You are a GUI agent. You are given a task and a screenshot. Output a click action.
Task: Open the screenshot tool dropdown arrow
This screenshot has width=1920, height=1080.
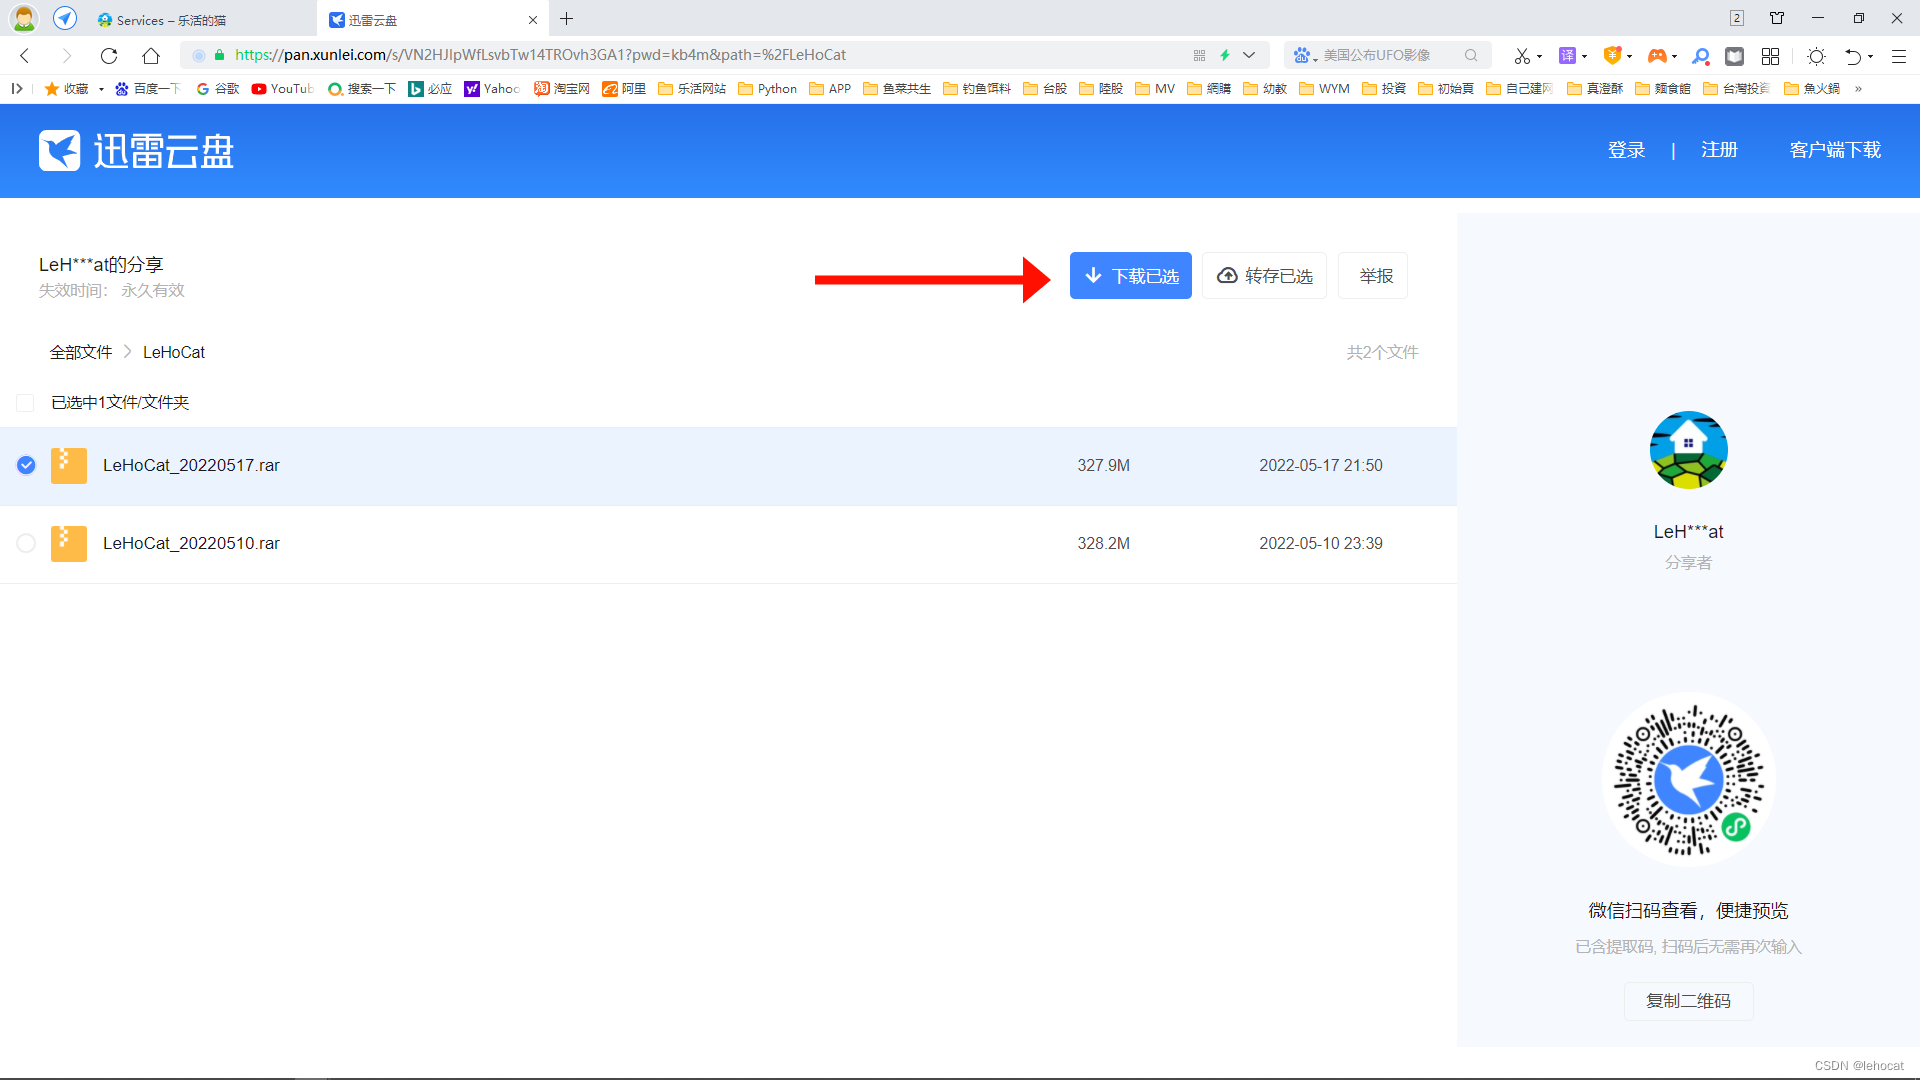(x=1540, y=57)
